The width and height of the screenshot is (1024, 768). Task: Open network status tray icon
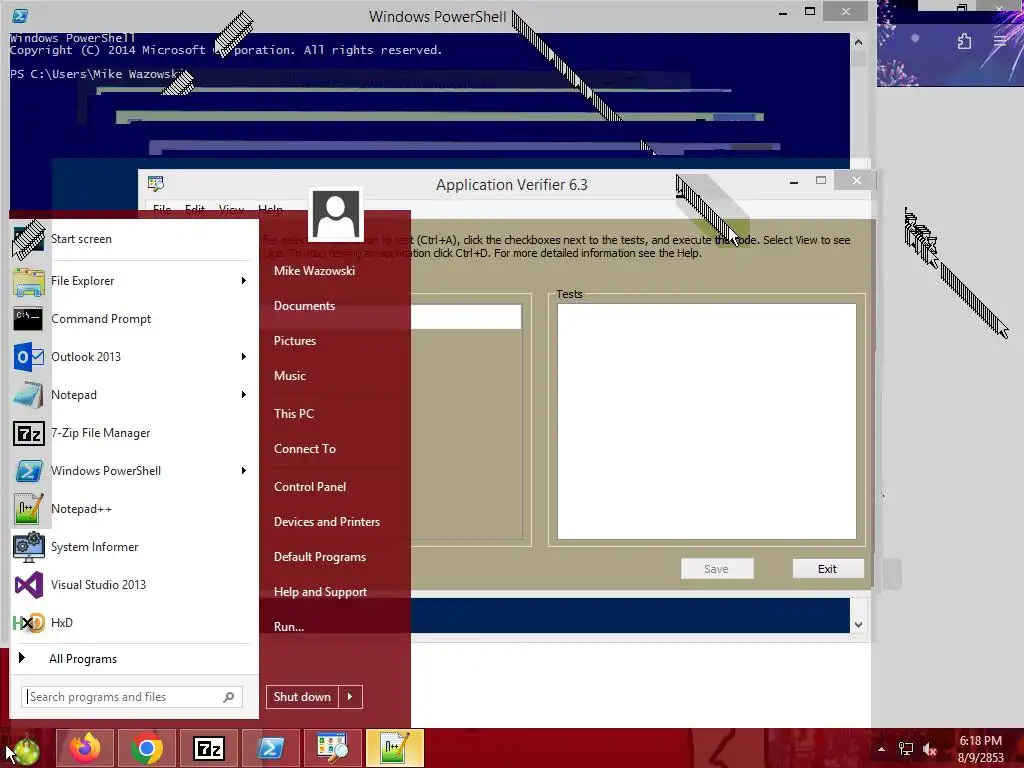tap(906, 749)
